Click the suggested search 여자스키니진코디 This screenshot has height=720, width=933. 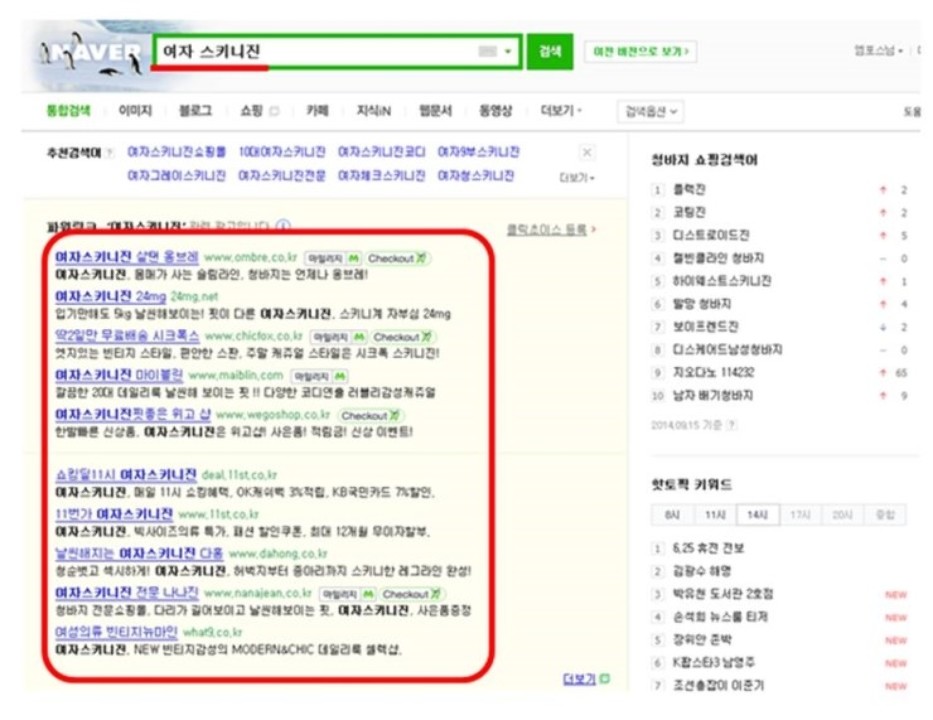381,152
